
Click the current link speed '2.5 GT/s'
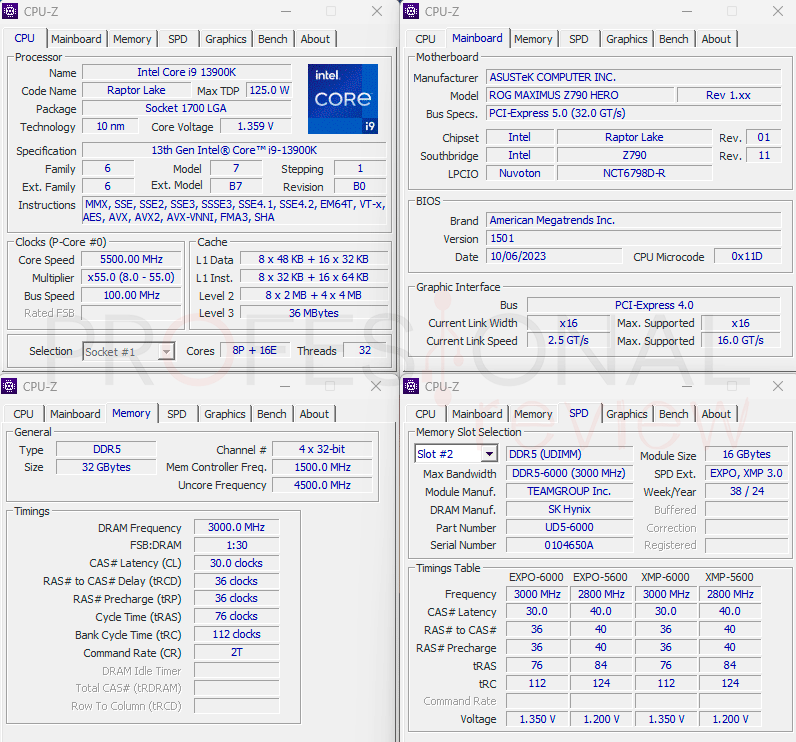tap(568, 340)
